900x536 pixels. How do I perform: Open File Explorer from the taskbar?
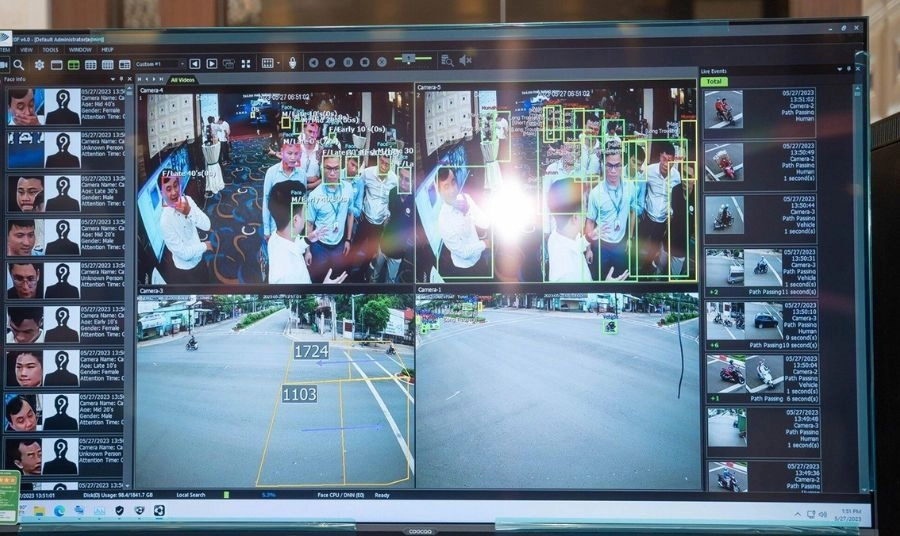[39, 511]
